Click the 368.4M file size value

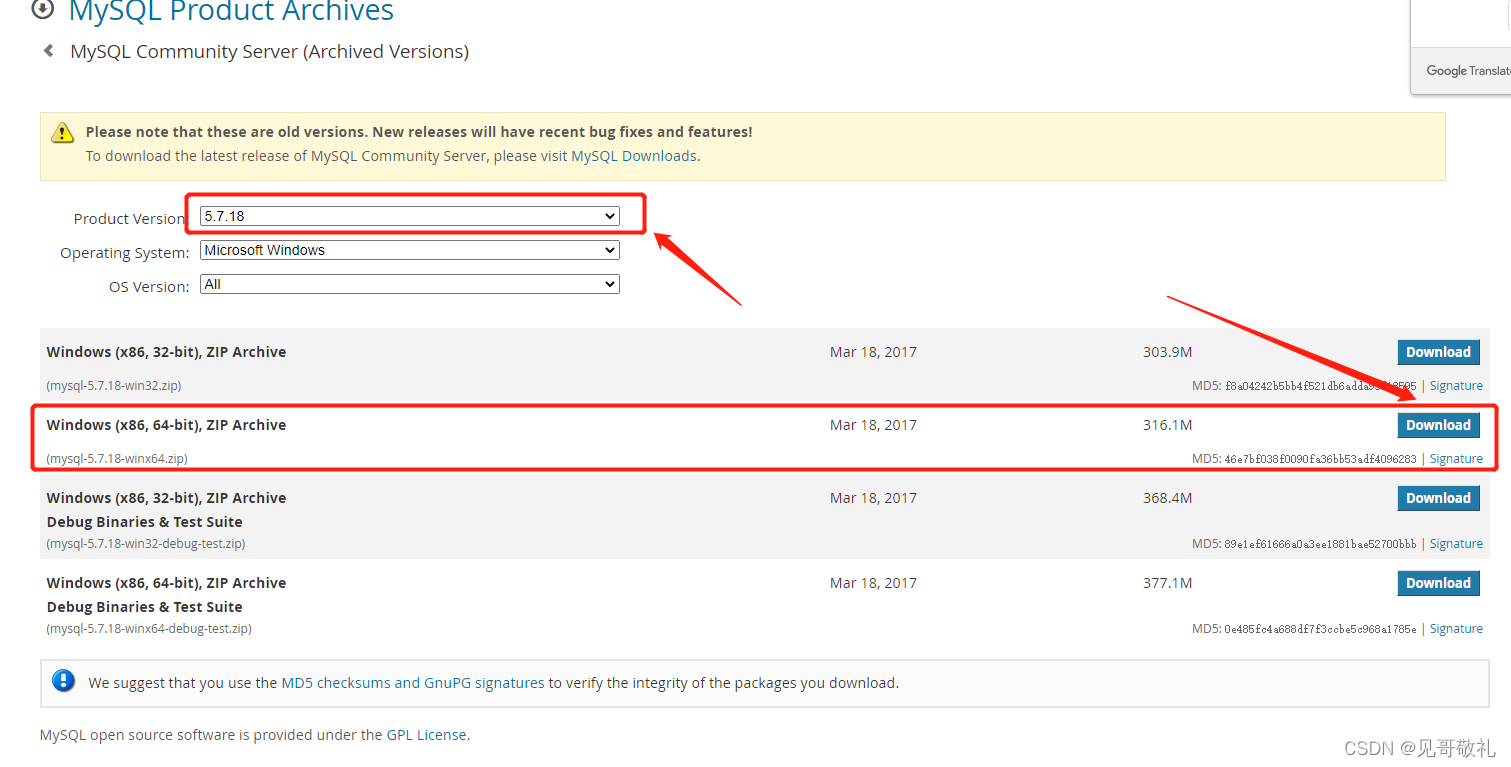[x=1168, y=498]
